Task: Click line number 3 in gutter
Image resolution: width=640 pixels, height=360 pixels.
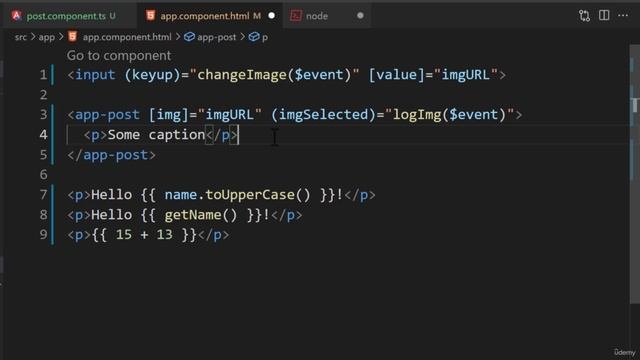Action: pos(43,115)
